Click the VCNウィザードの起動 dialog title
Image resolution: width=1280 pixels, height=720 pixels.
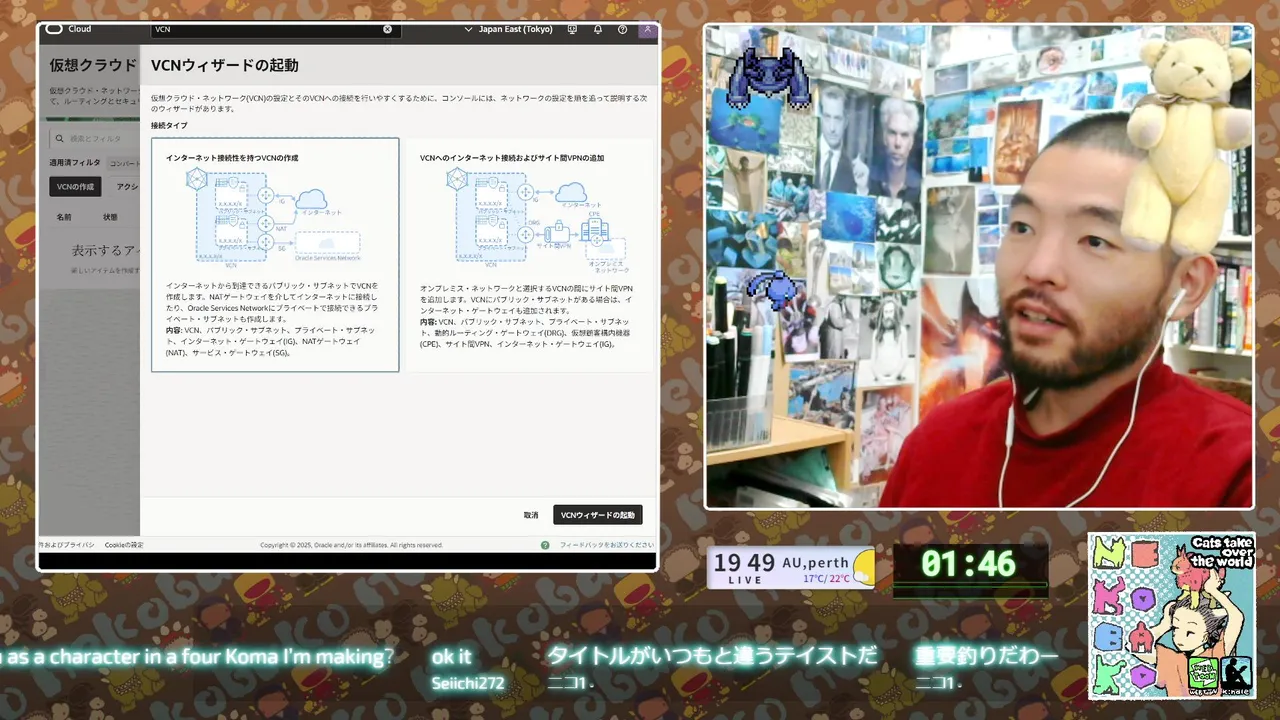224,65
